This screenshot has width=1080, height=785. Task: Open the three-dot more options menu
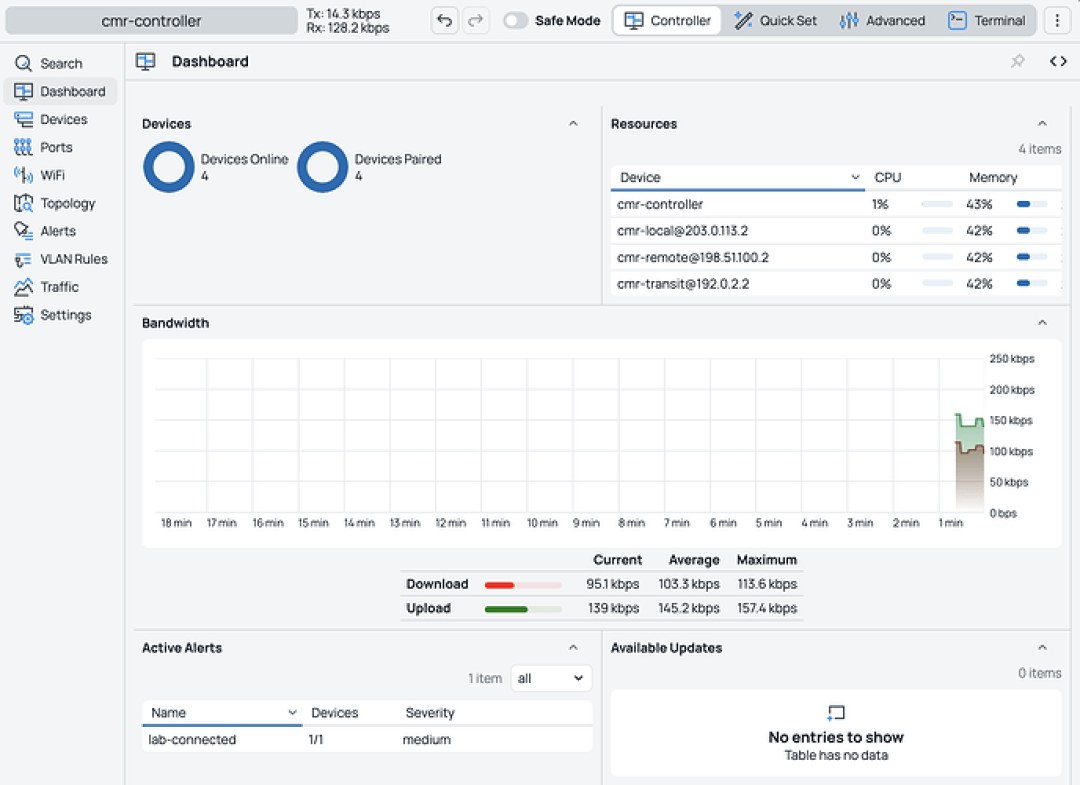point(1057,21)
